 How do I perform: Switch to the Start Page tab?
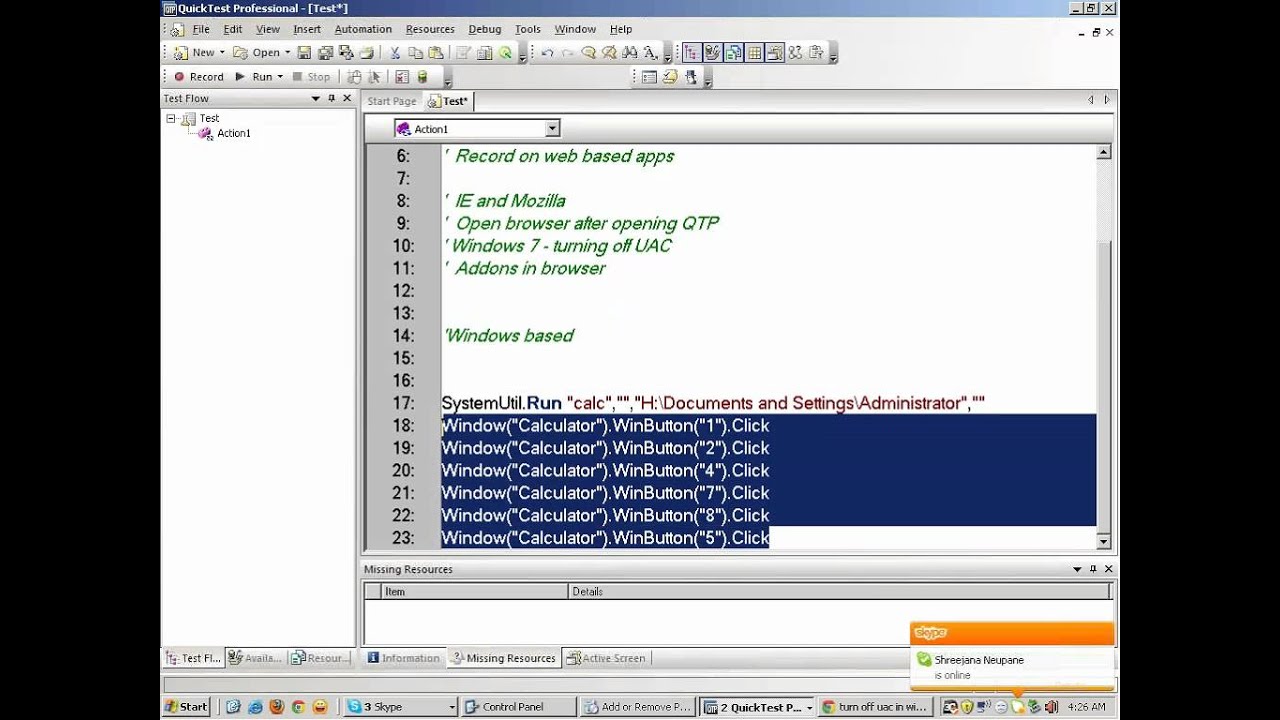(391, 101)
